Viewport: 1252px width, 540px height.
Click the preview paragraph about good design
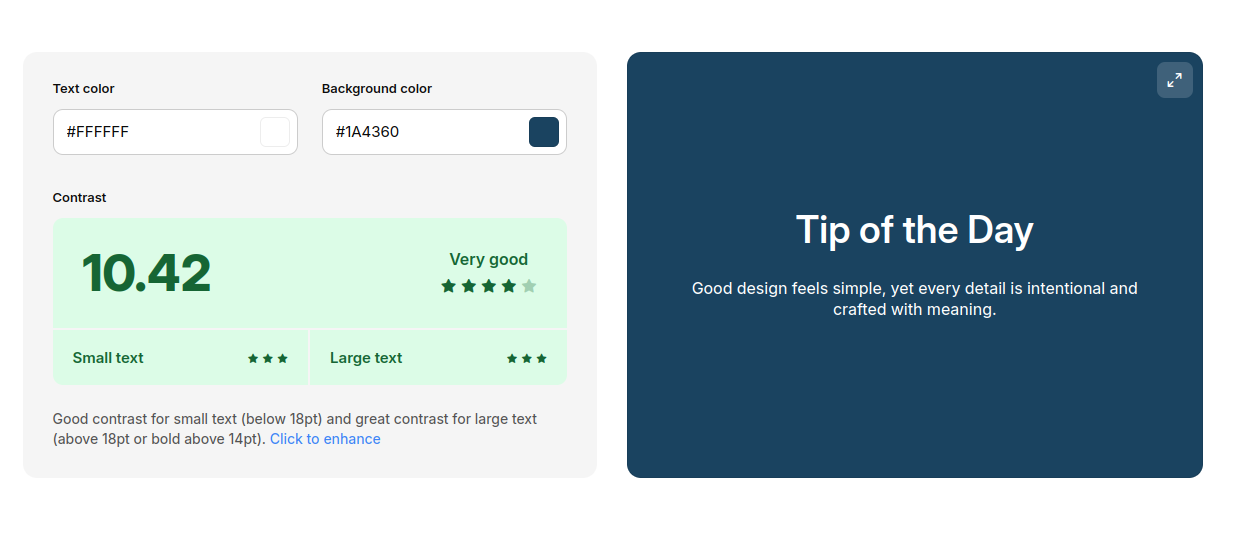click(x=914, y=299)
